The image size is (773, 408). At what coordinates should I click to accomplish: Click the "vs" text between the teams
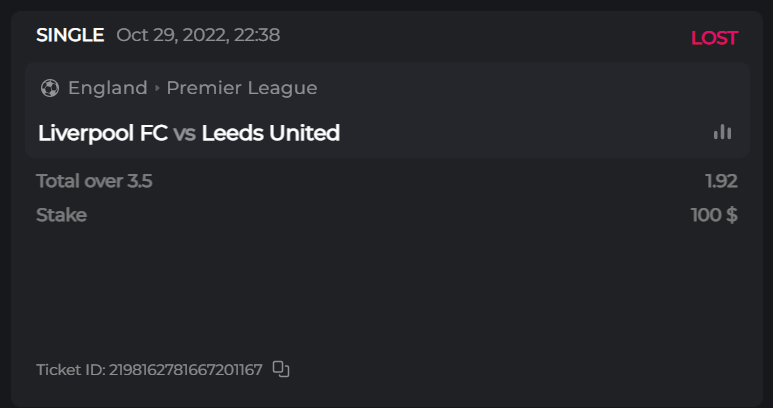184,133
